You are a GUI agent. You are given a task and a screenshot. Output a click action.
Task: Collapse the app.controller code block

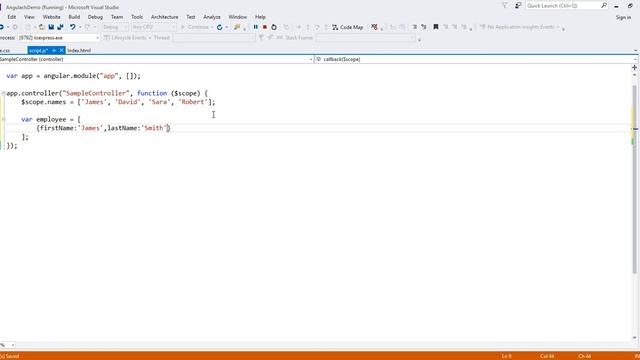(x=3, y=93)
